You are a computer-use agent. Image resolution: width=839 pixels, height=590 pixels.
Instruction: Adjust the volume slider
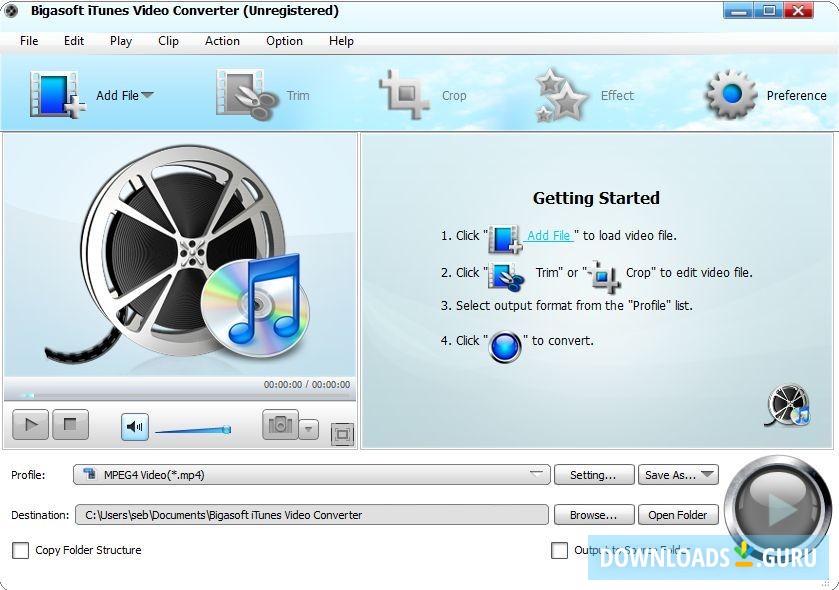pos(193,429)
